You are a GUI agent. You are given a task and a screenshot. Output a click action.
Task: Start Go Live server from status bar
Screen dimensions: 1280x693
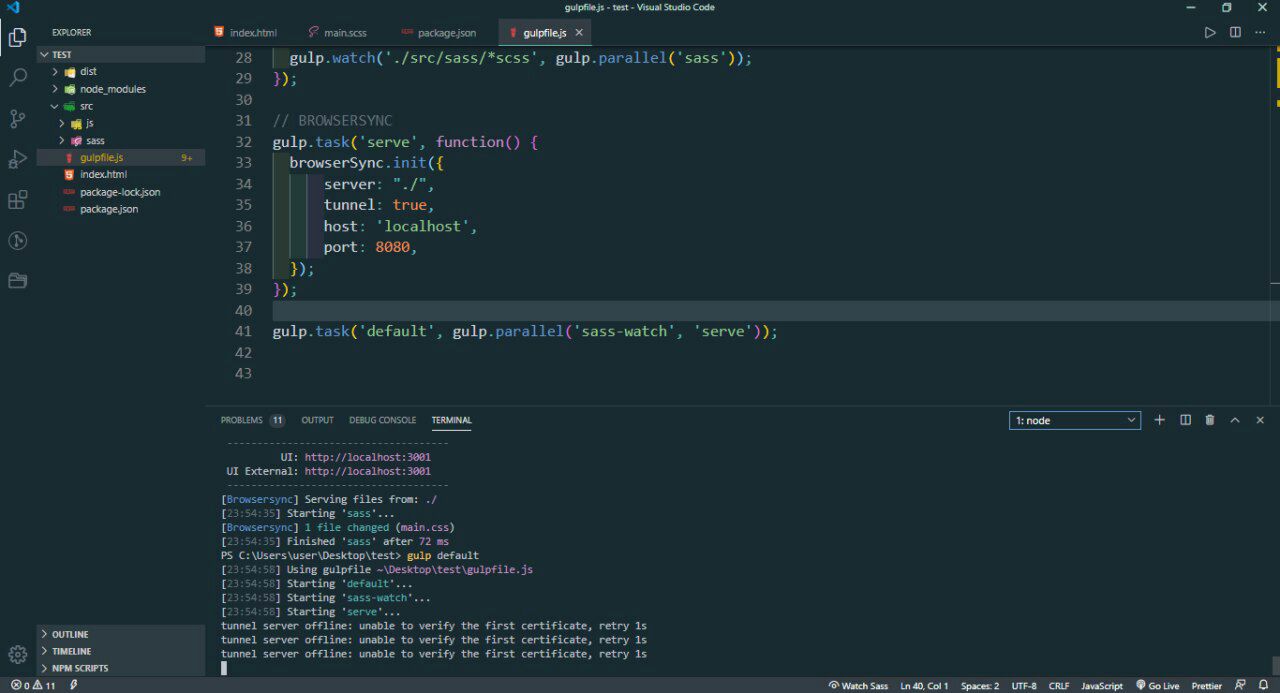(x=1158, y=686)
